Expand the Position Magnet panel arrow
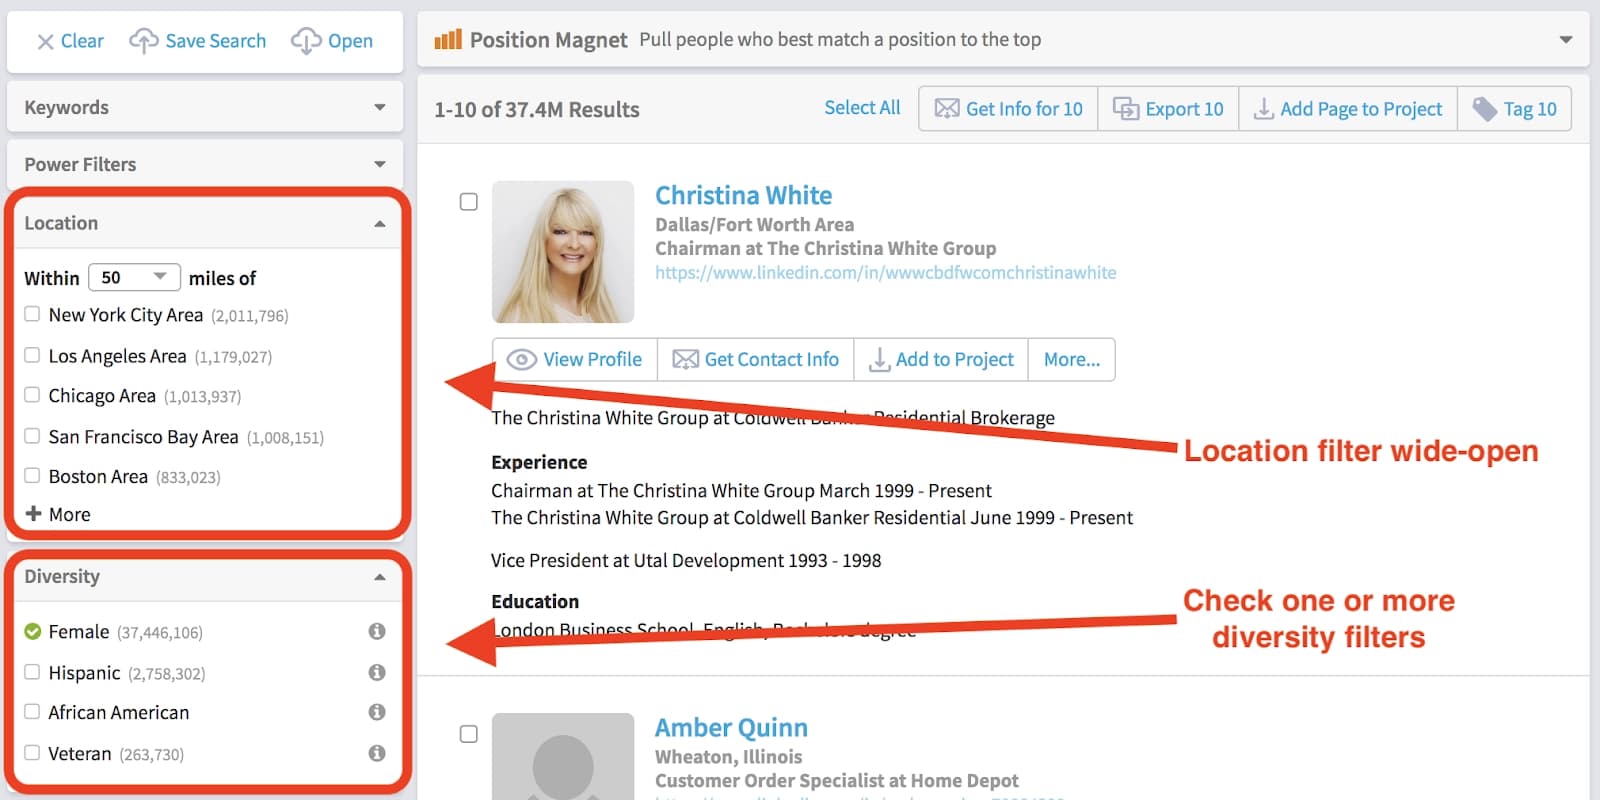1600x800 pixels. (x=1565, y=40)
